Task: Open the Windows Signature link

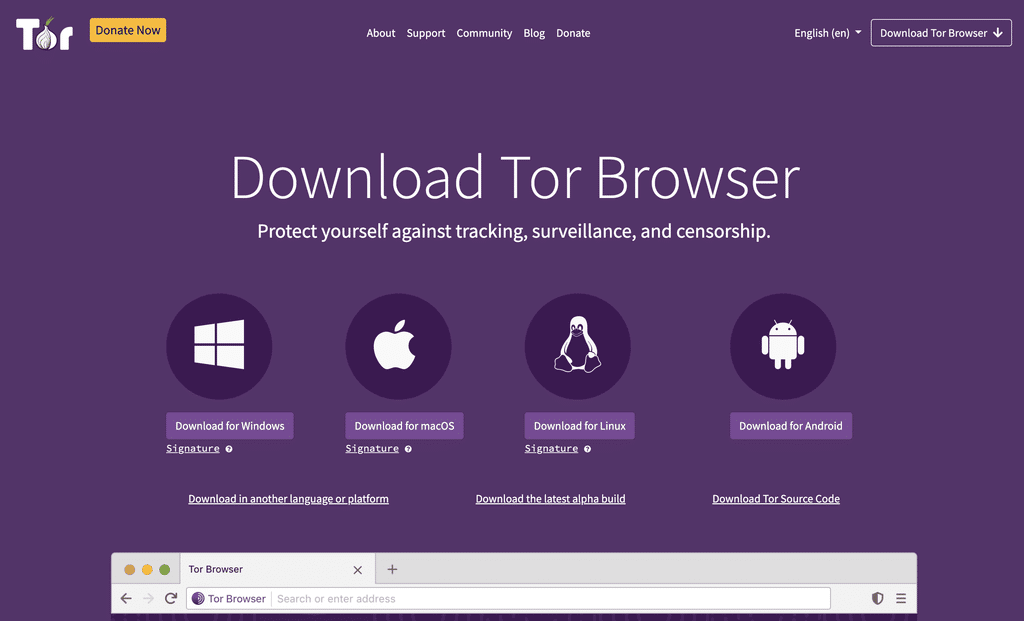Action: tap(193, 449)
